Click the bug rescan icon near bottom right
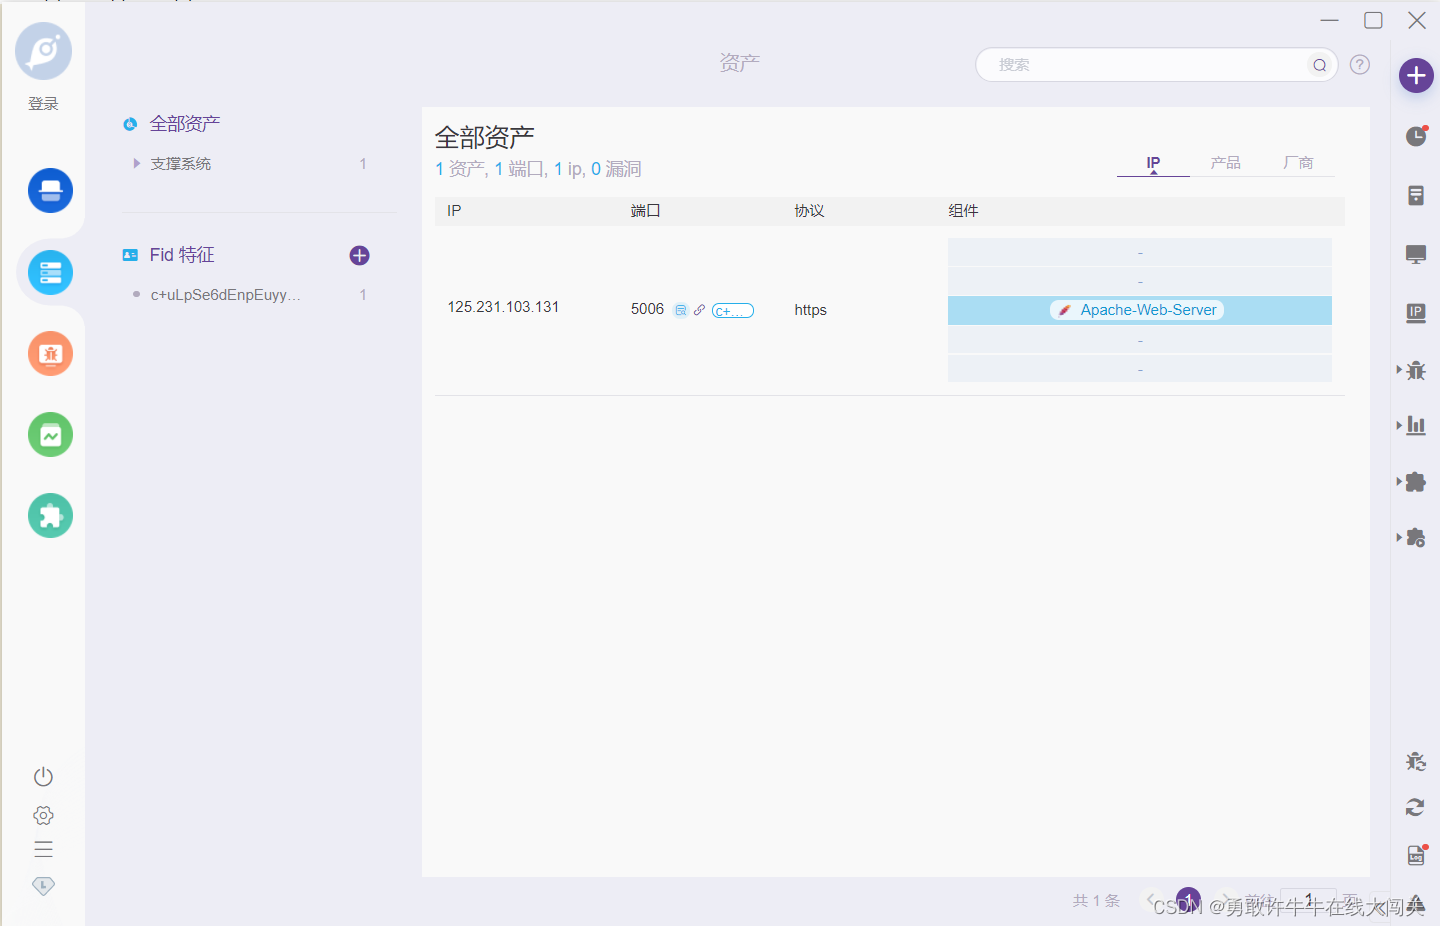The width and height of the screenshot is (1440, 926). (1416, 761)
